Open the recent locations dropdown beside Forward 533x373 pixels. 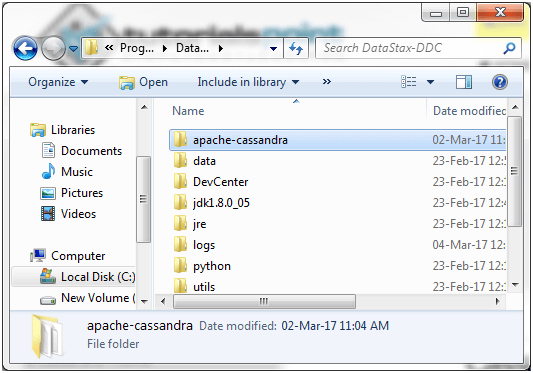(x=73, y=49)
